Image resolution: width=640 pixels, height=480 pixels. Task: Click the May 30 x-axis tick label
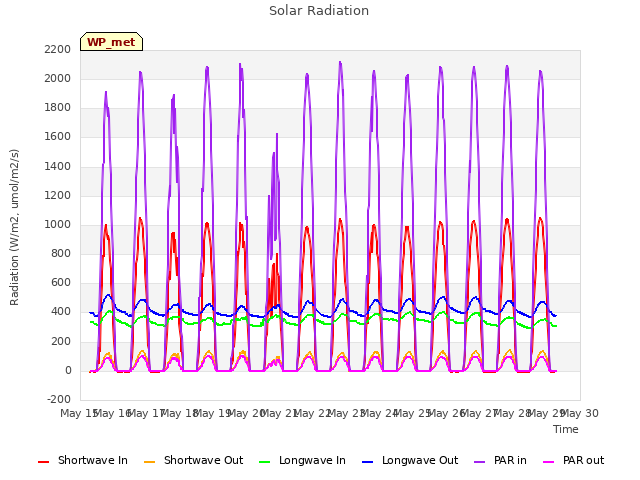point(580,413)
